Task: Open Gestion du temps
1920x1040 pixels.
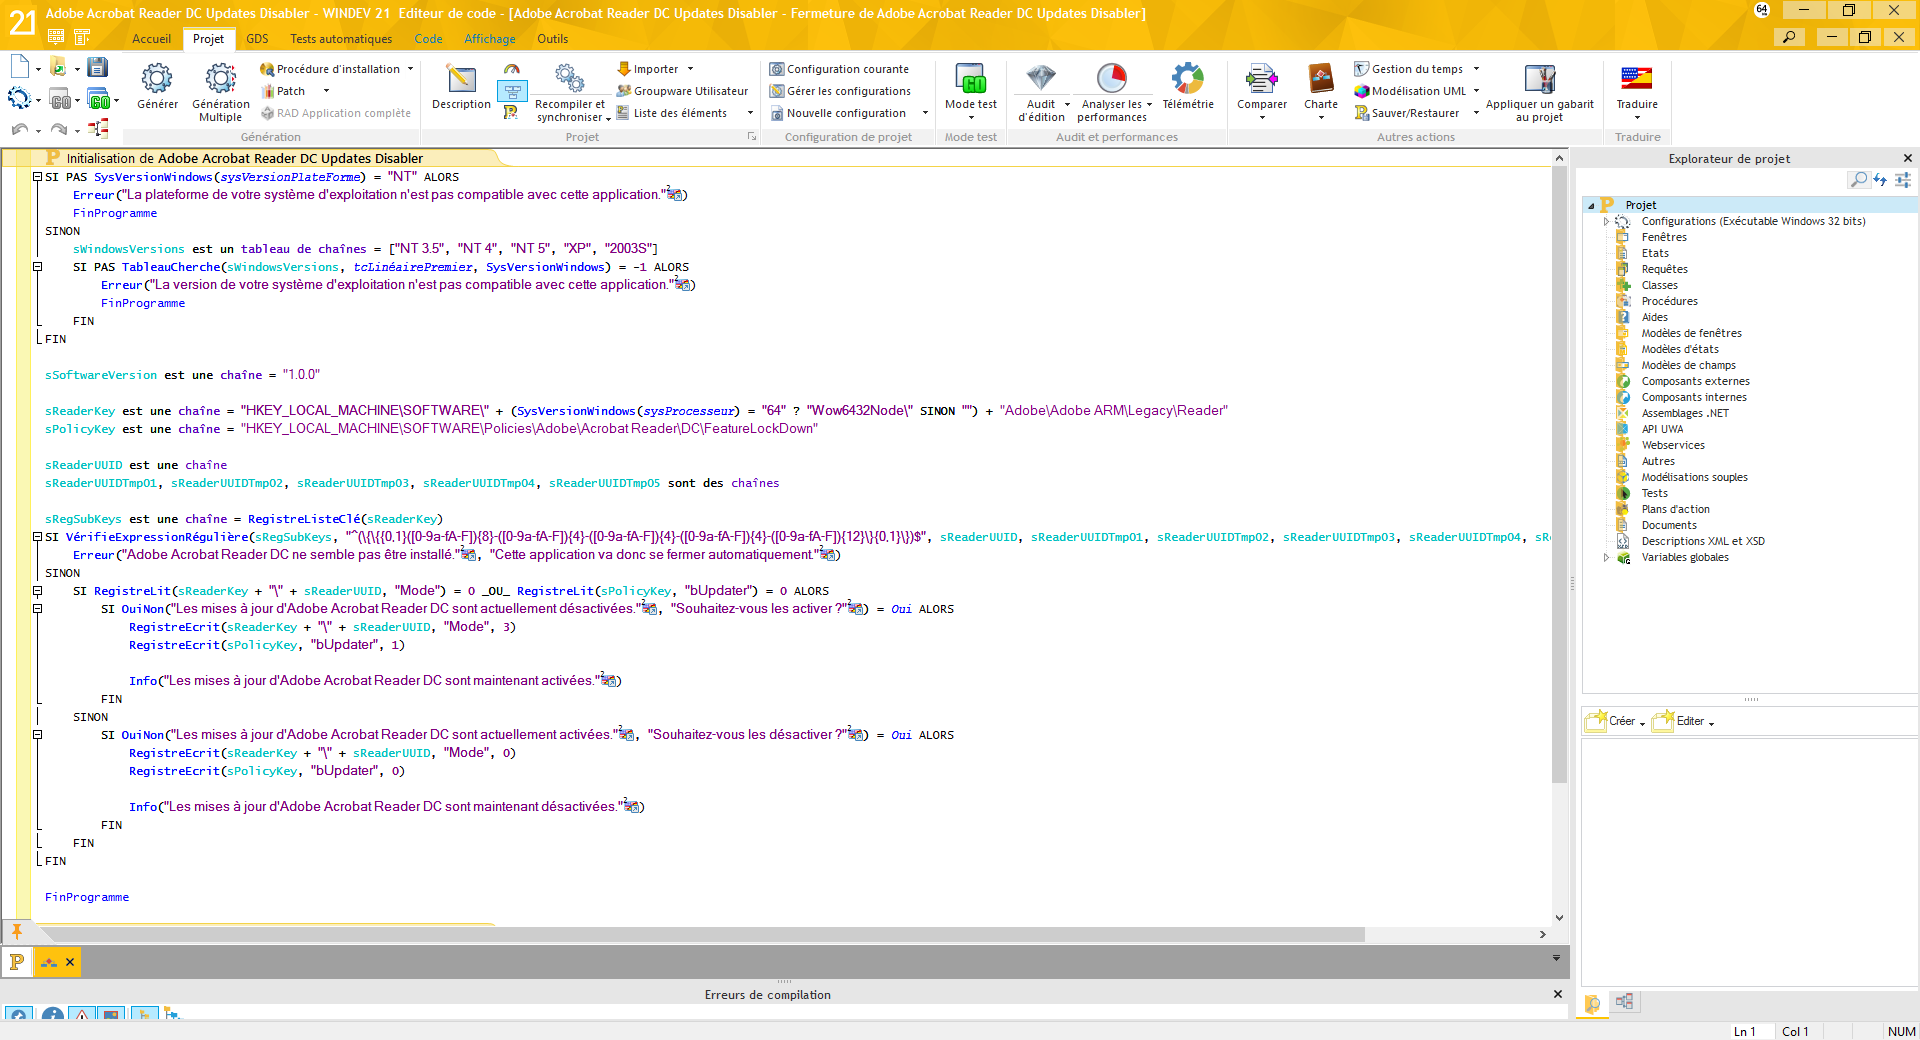Action: (1416, 69)
